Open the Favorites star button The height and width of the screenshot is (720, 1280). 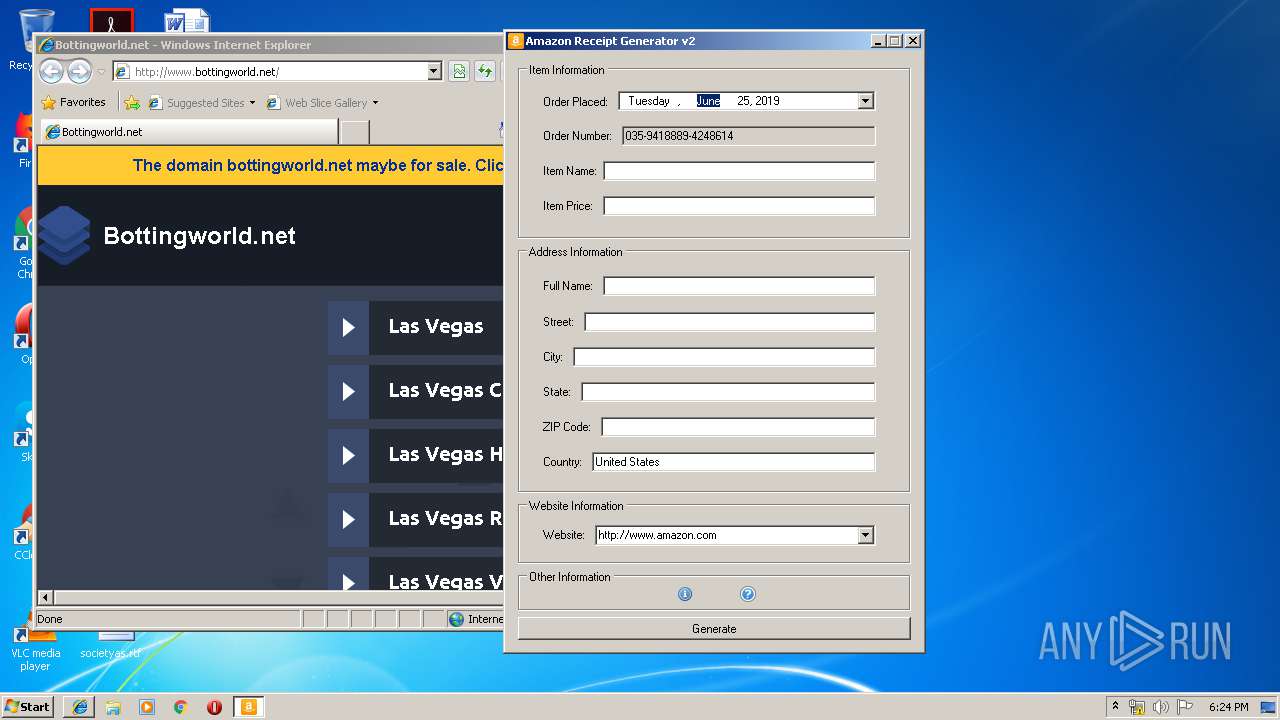point(74,102)
